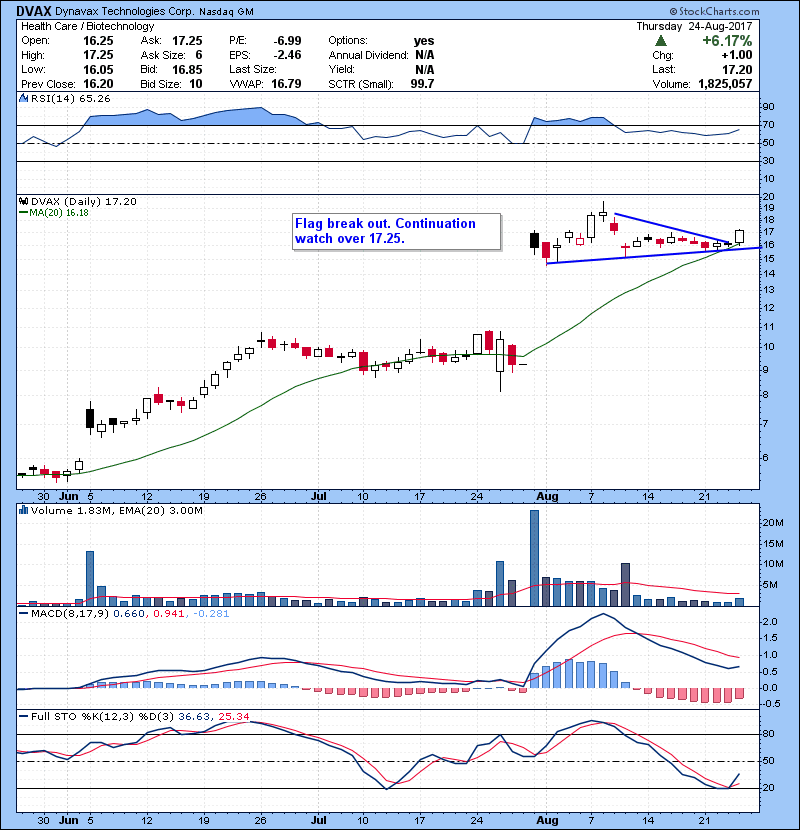800x830 pixels.
Task: Click the RSI(14) legend icon
Action: pyautogui.click(x=21, y=99)
